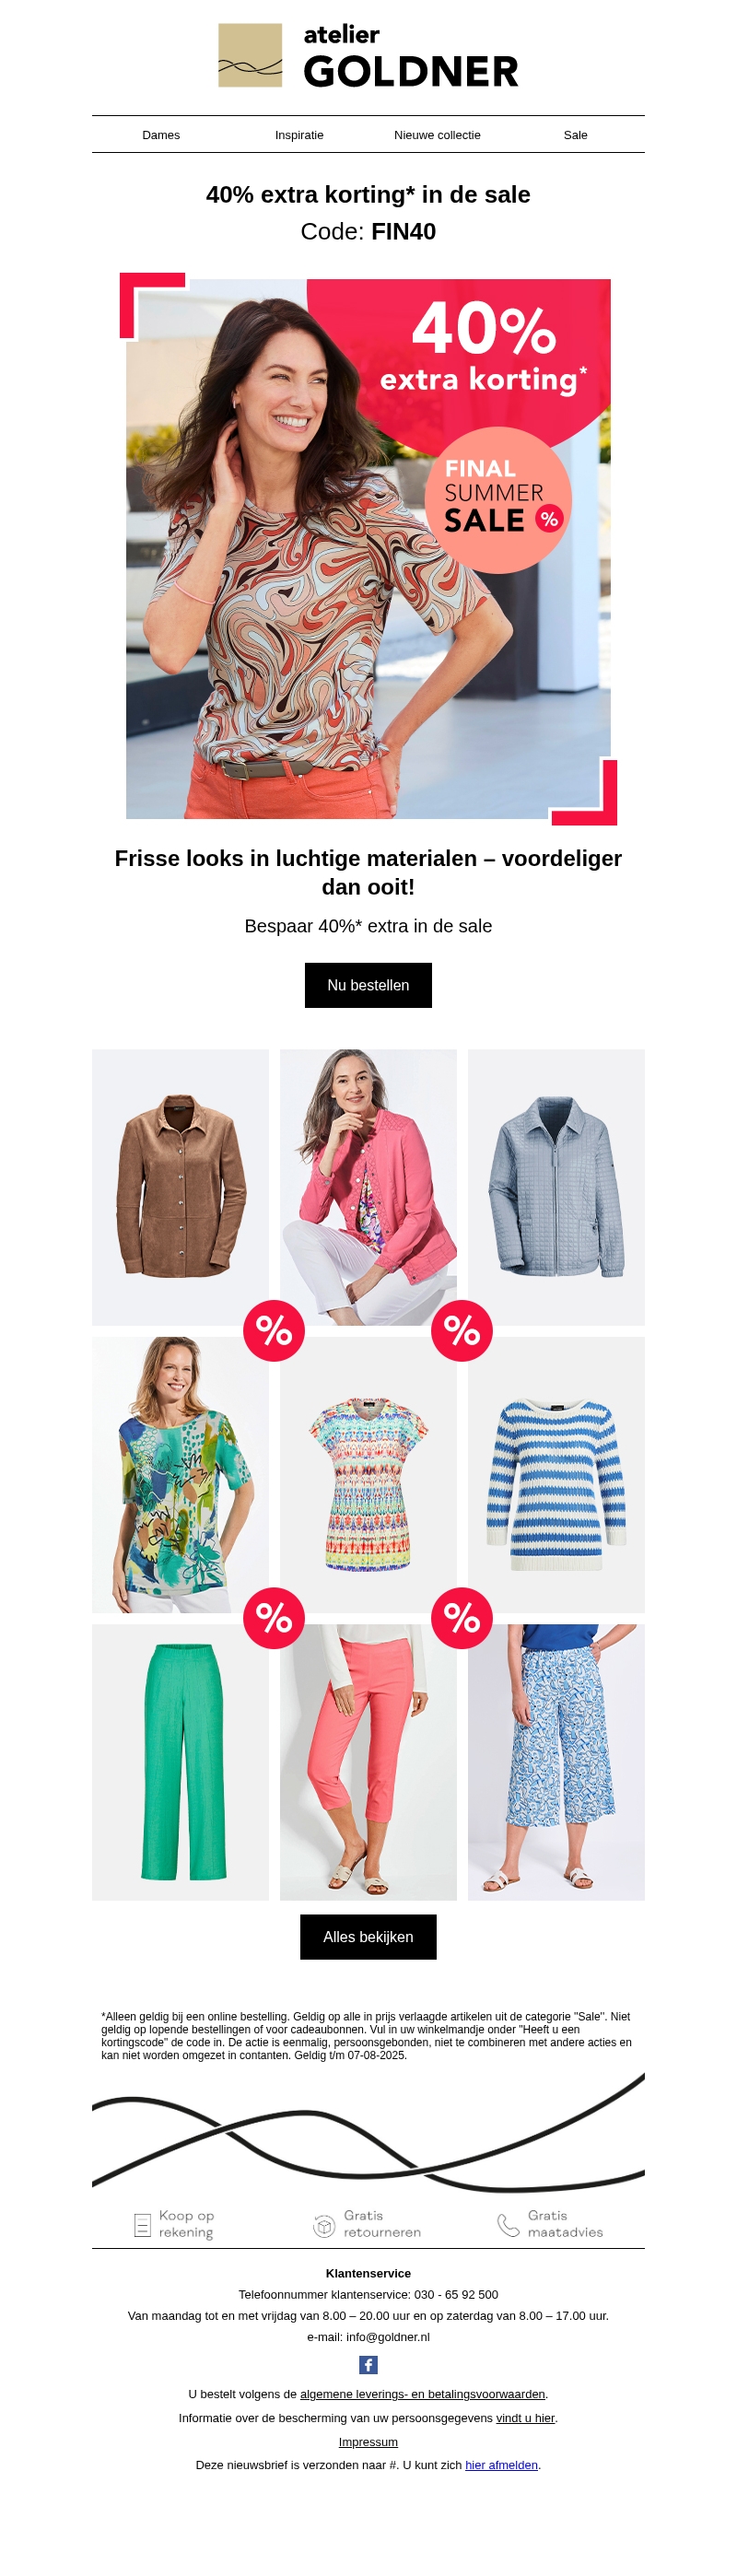
Task: Click the Alles bekijken button
Action: pos(368,1937)
